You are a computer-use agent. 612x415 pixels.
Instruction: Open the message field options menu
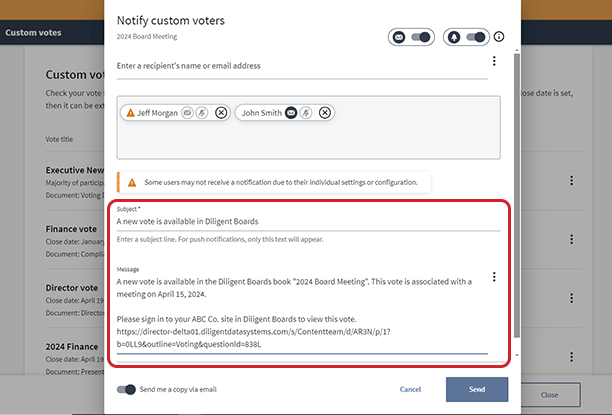point(494,277)
